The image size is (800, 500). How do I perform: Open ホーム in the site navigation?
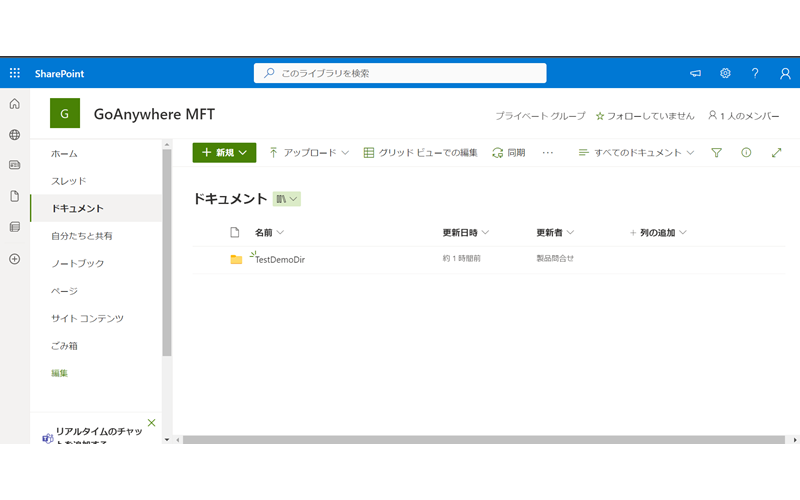pos(64,154)
